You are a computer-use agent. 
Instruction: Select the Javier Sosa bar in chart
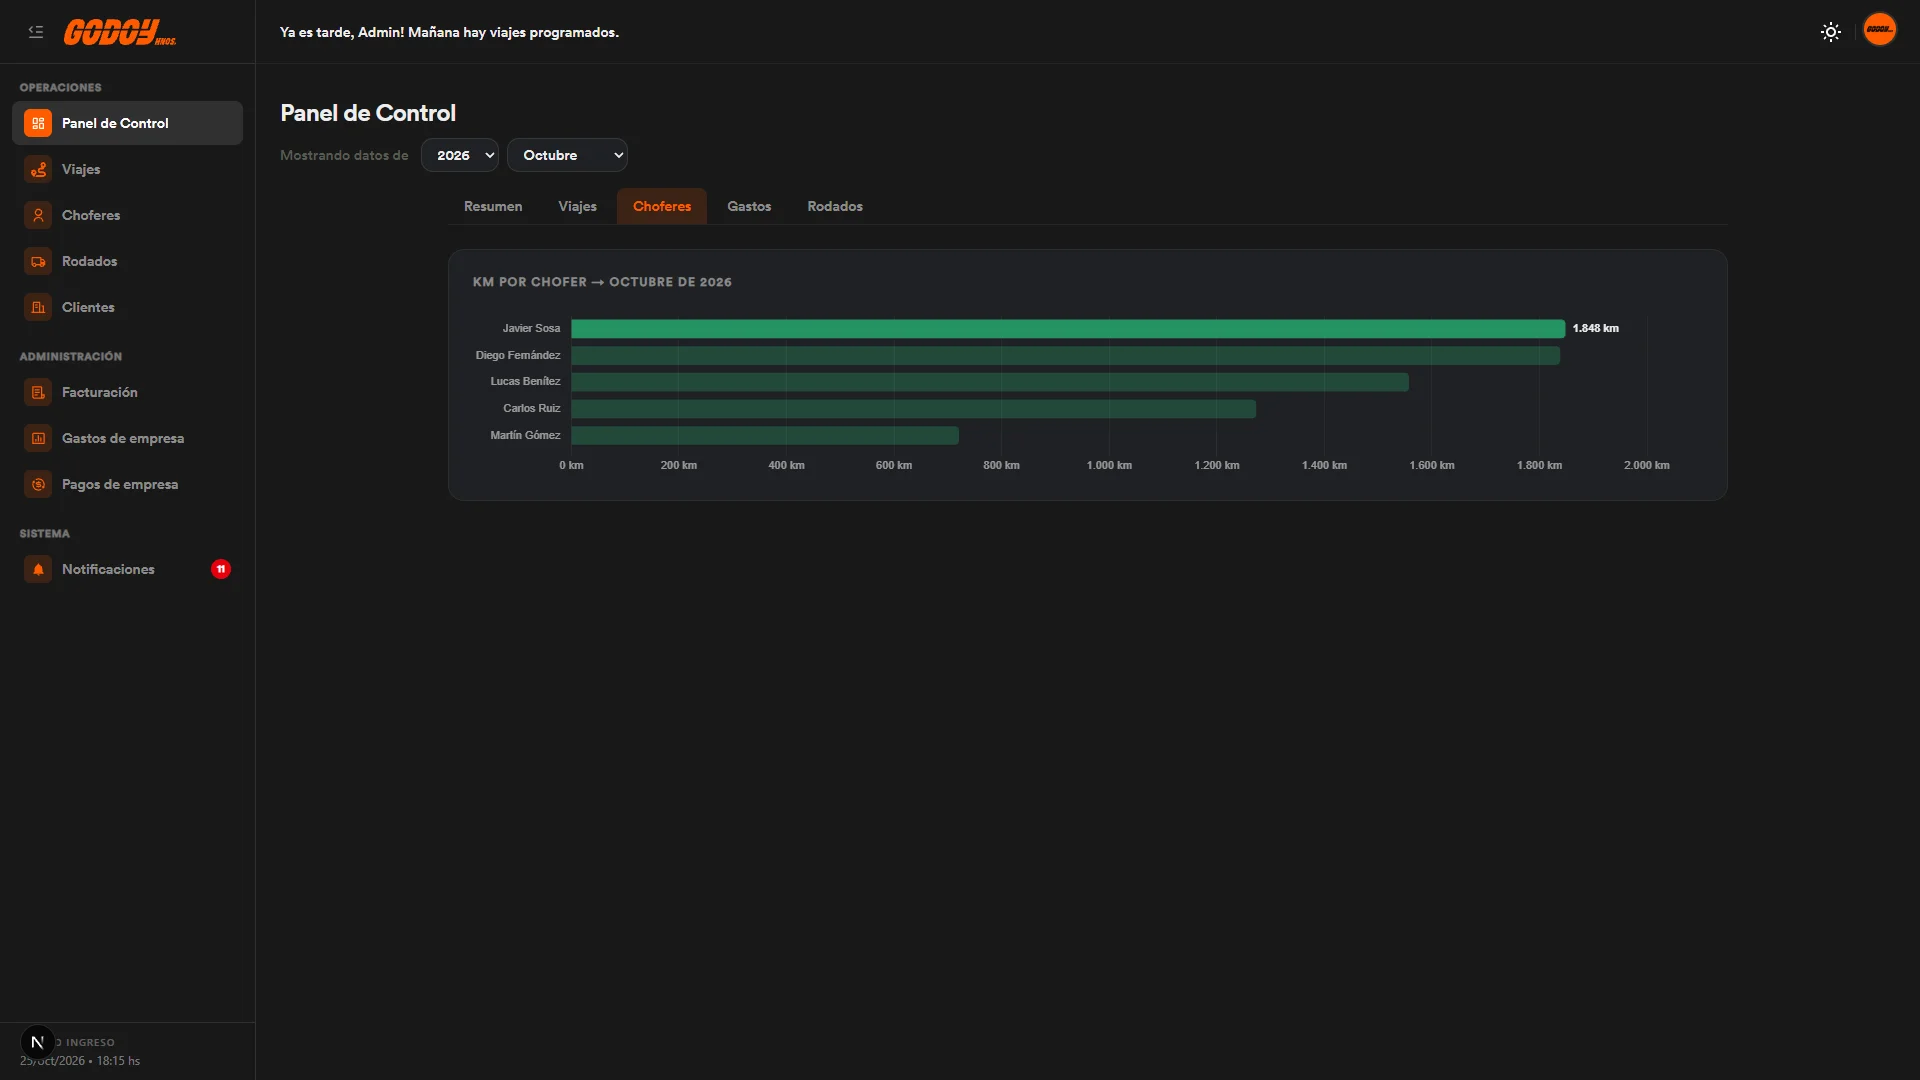pyautogui.click(x=1068, y=329)
